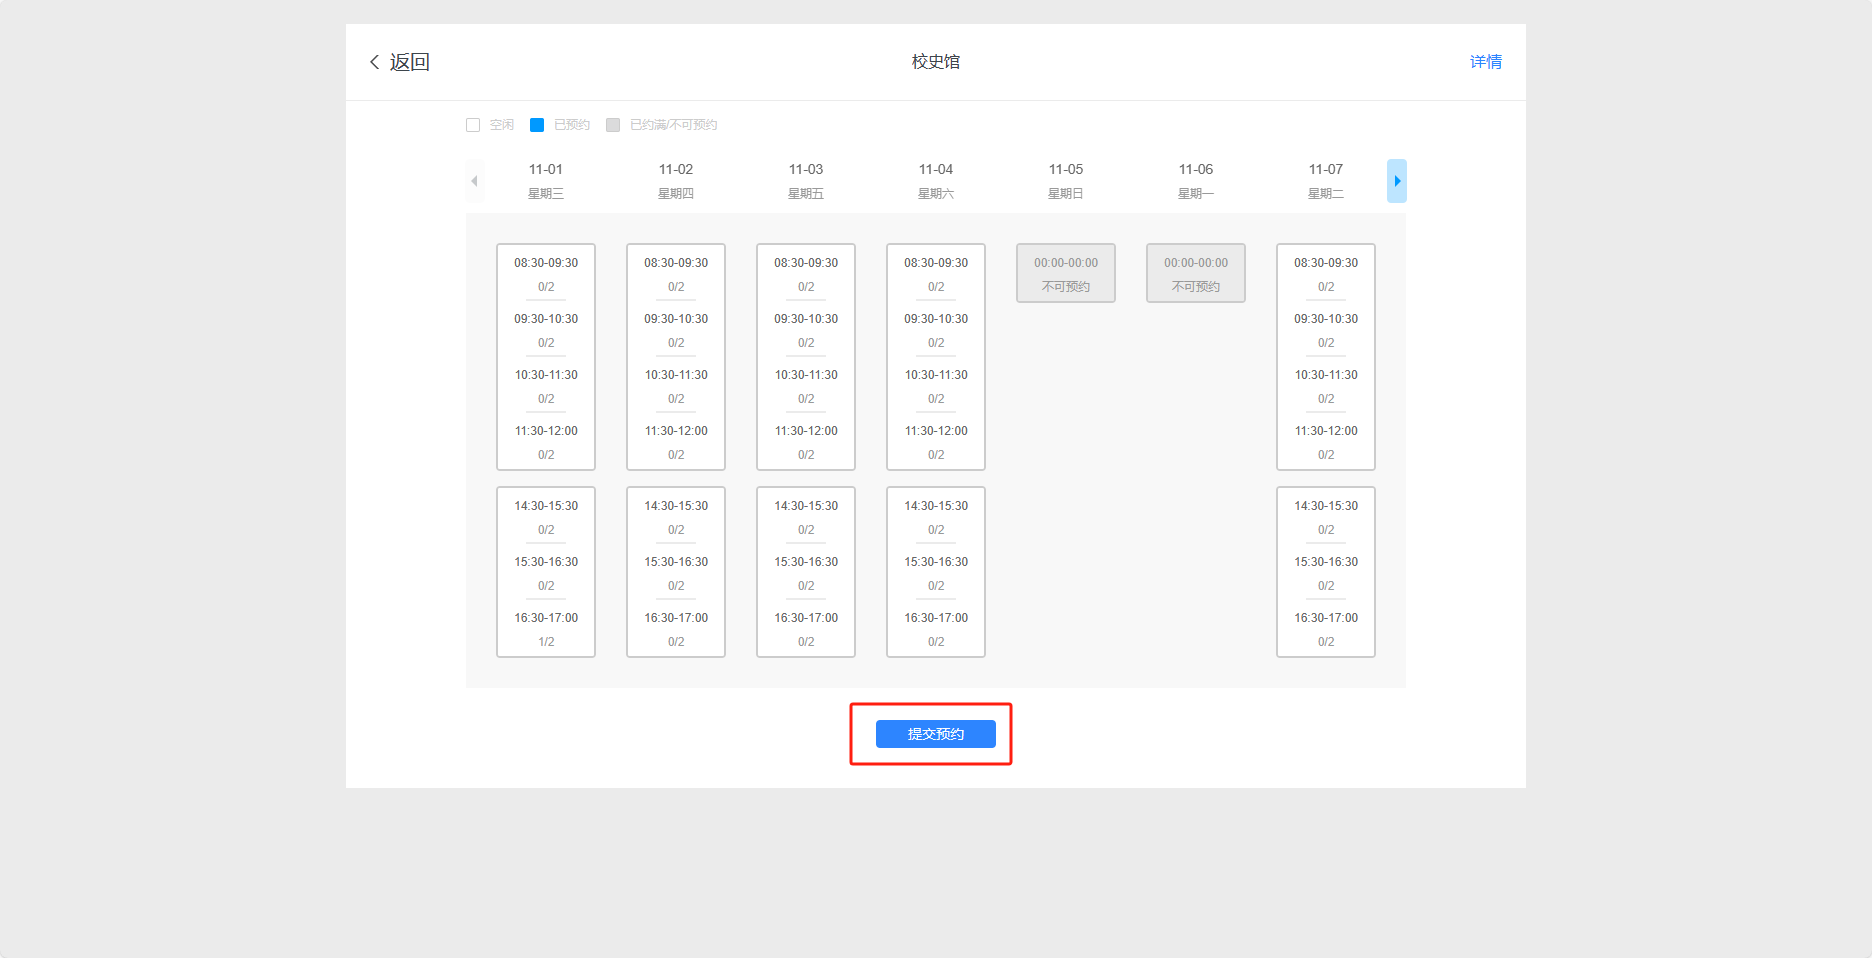
Task: Pick the 14:30-15:30 slot on 11-02
Action: [676, 517]
